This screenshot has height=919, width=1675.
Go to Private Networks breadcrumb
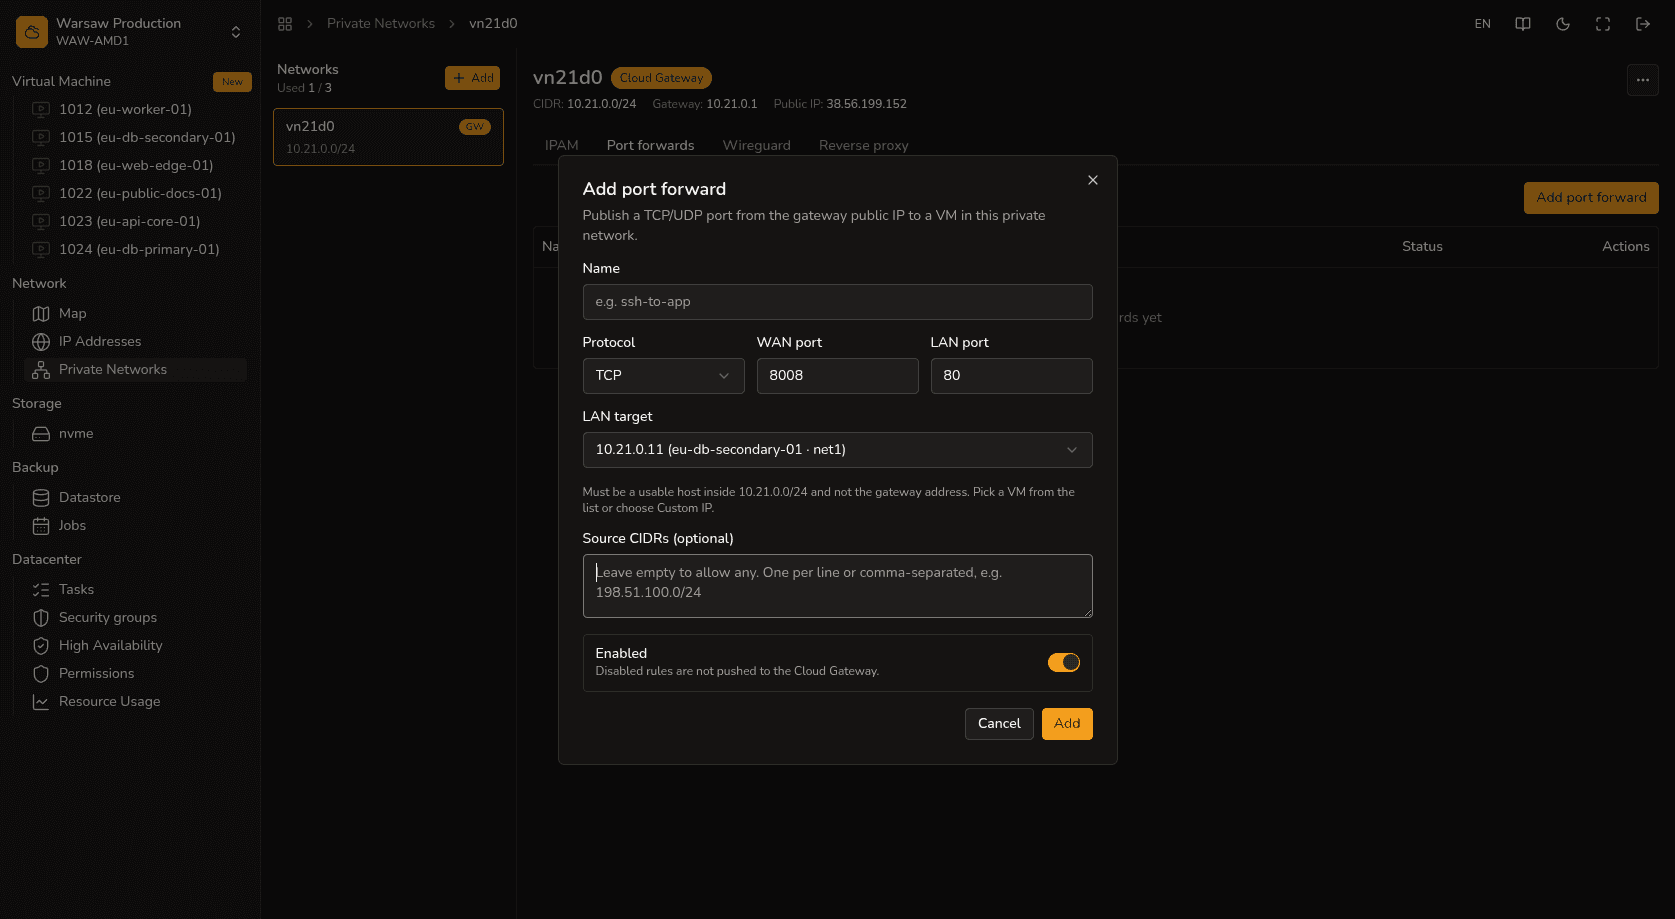tap(381, 24)
